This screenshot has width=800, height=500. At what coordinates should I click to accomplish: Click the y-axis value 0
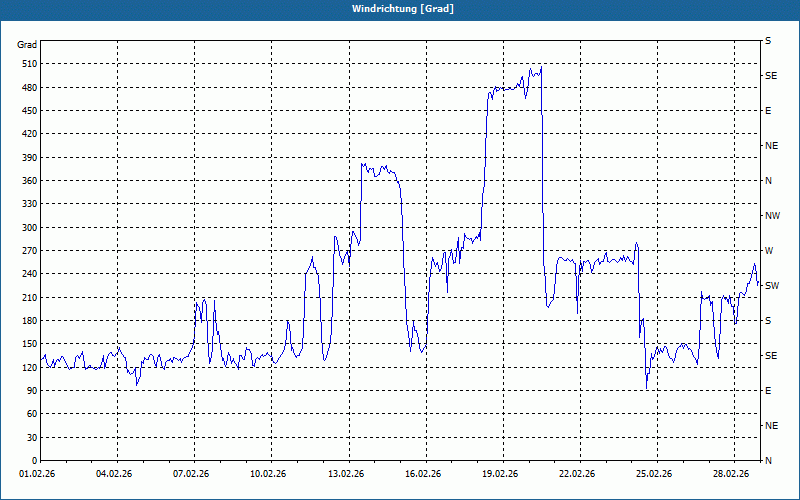34,461
